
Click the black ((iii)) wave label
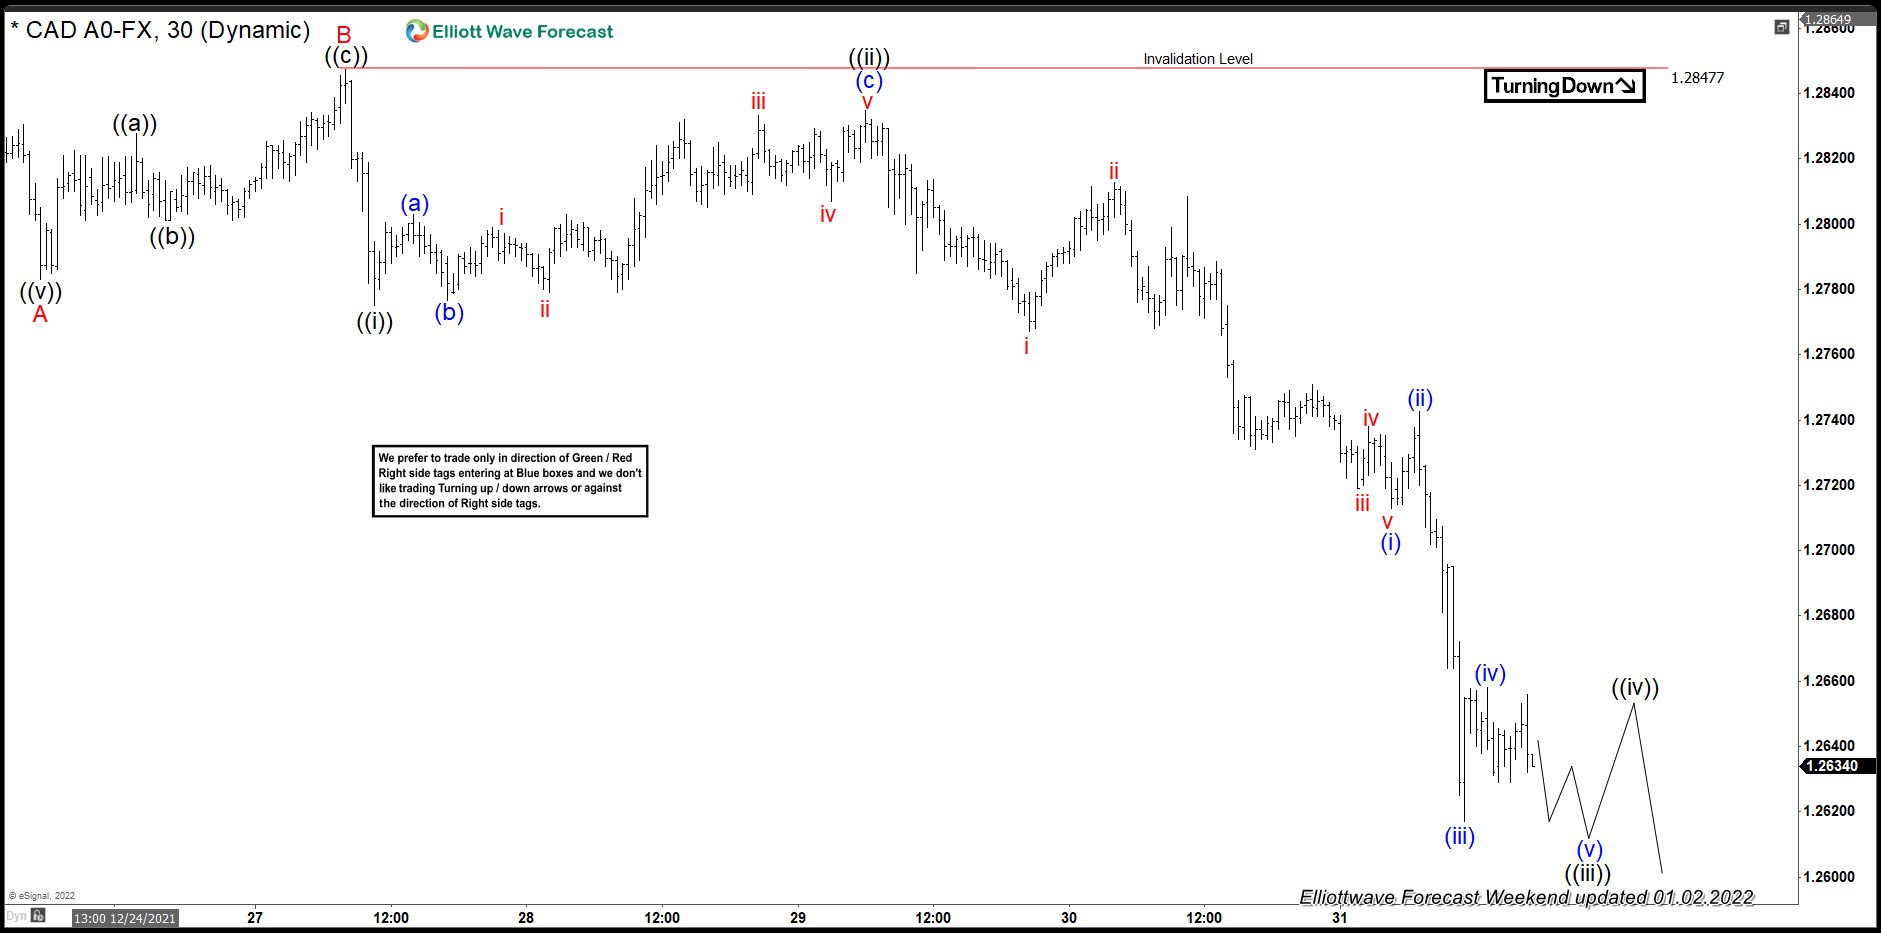tap(1588, 873)
